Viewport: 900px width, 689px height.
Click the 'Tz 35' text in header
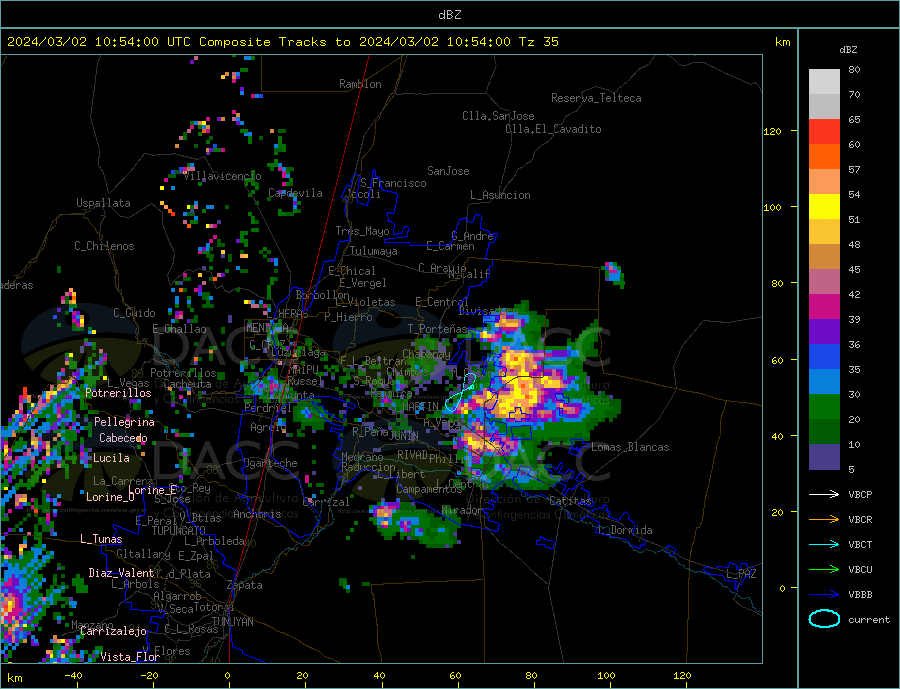[538, 42]
